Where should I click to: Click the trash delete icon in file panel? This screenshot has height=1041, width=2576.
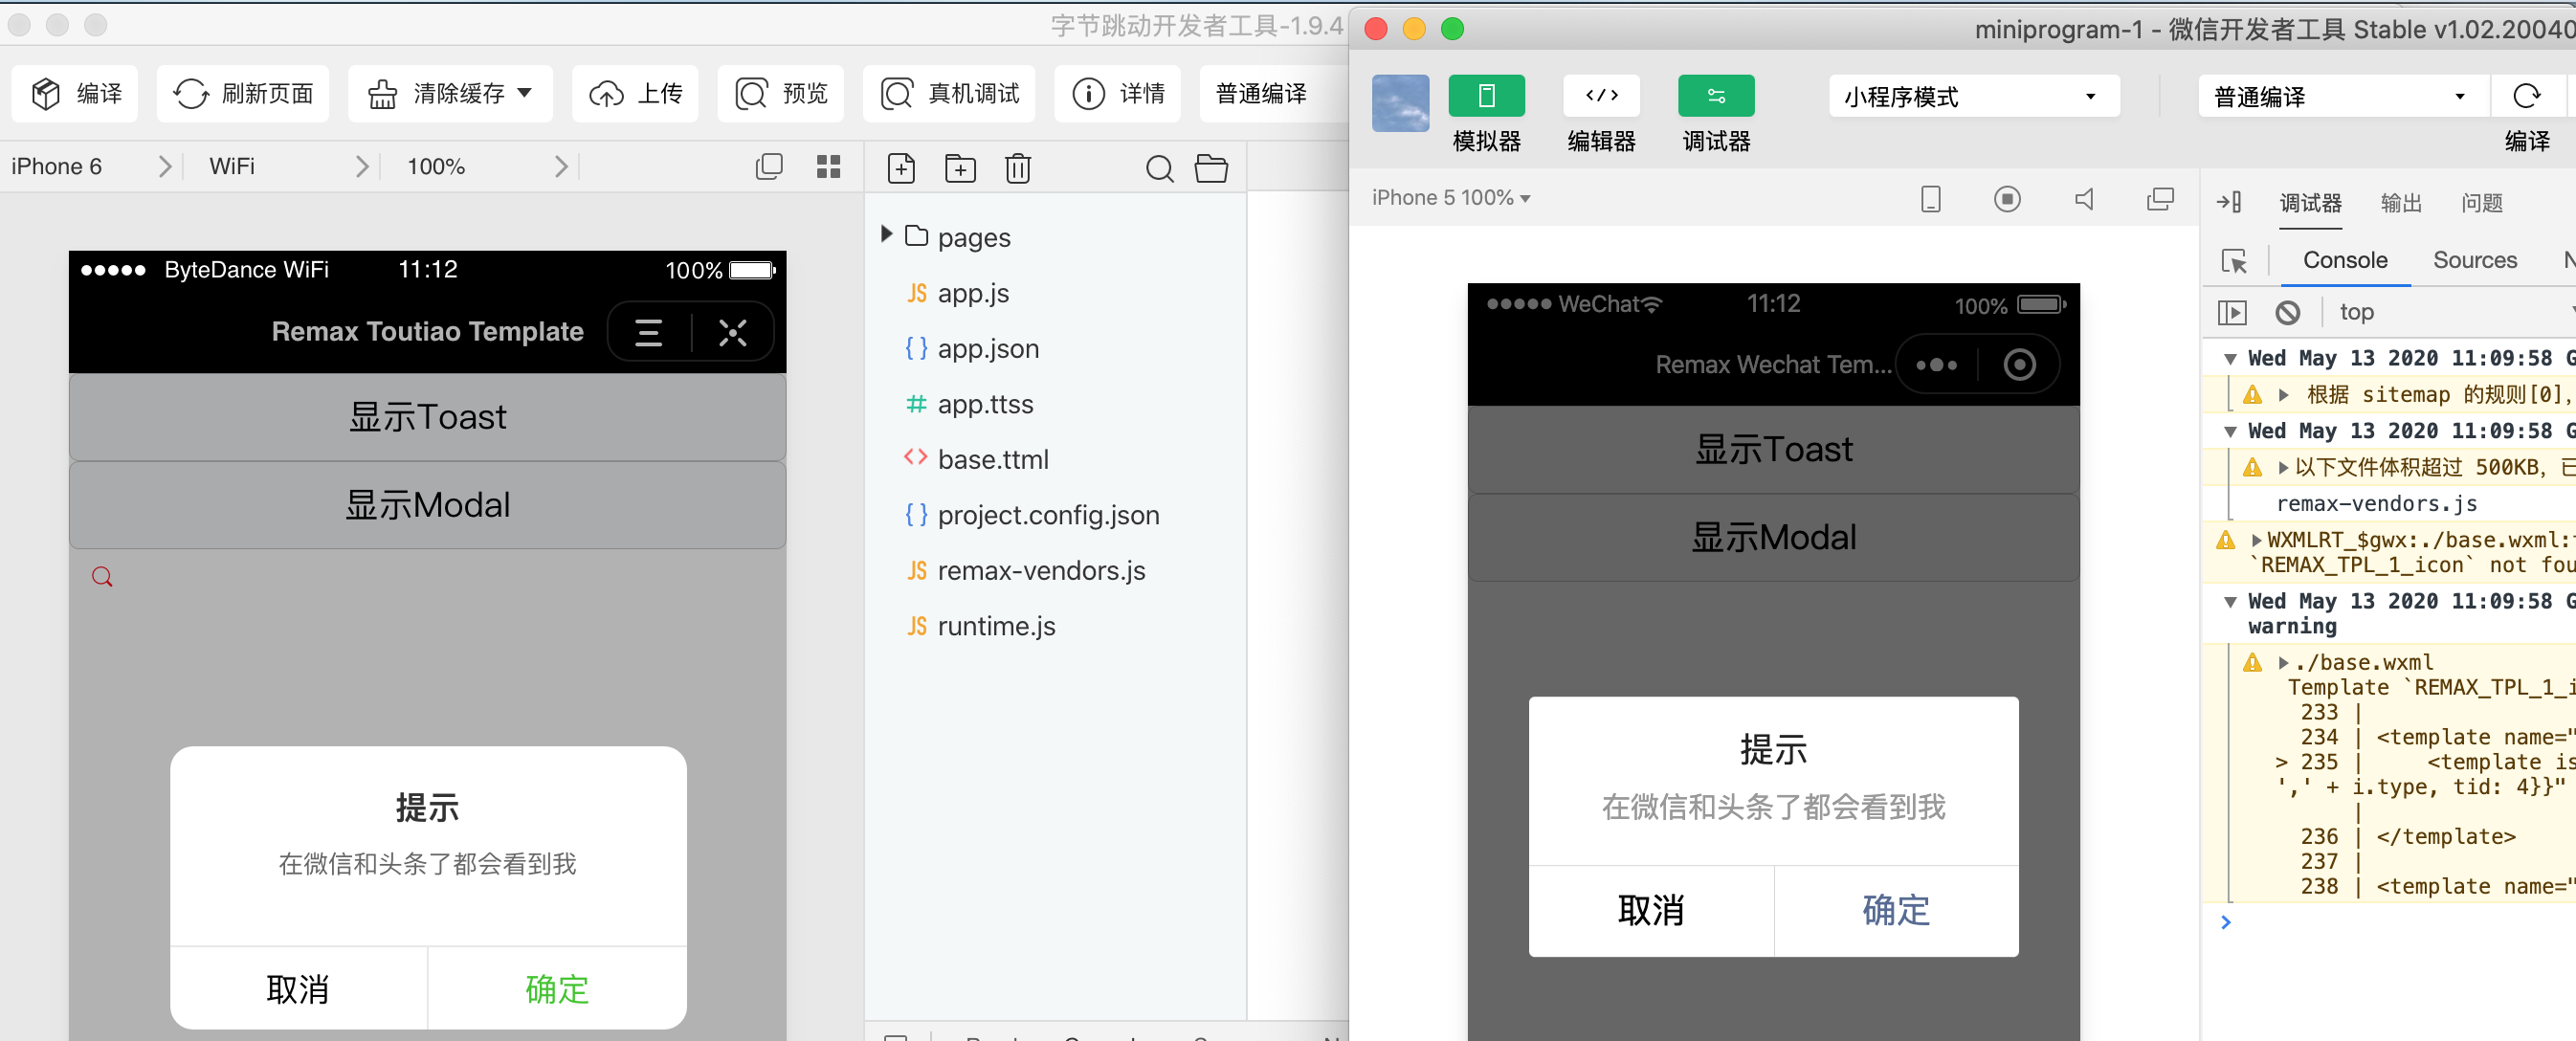tap(1018, 168)
